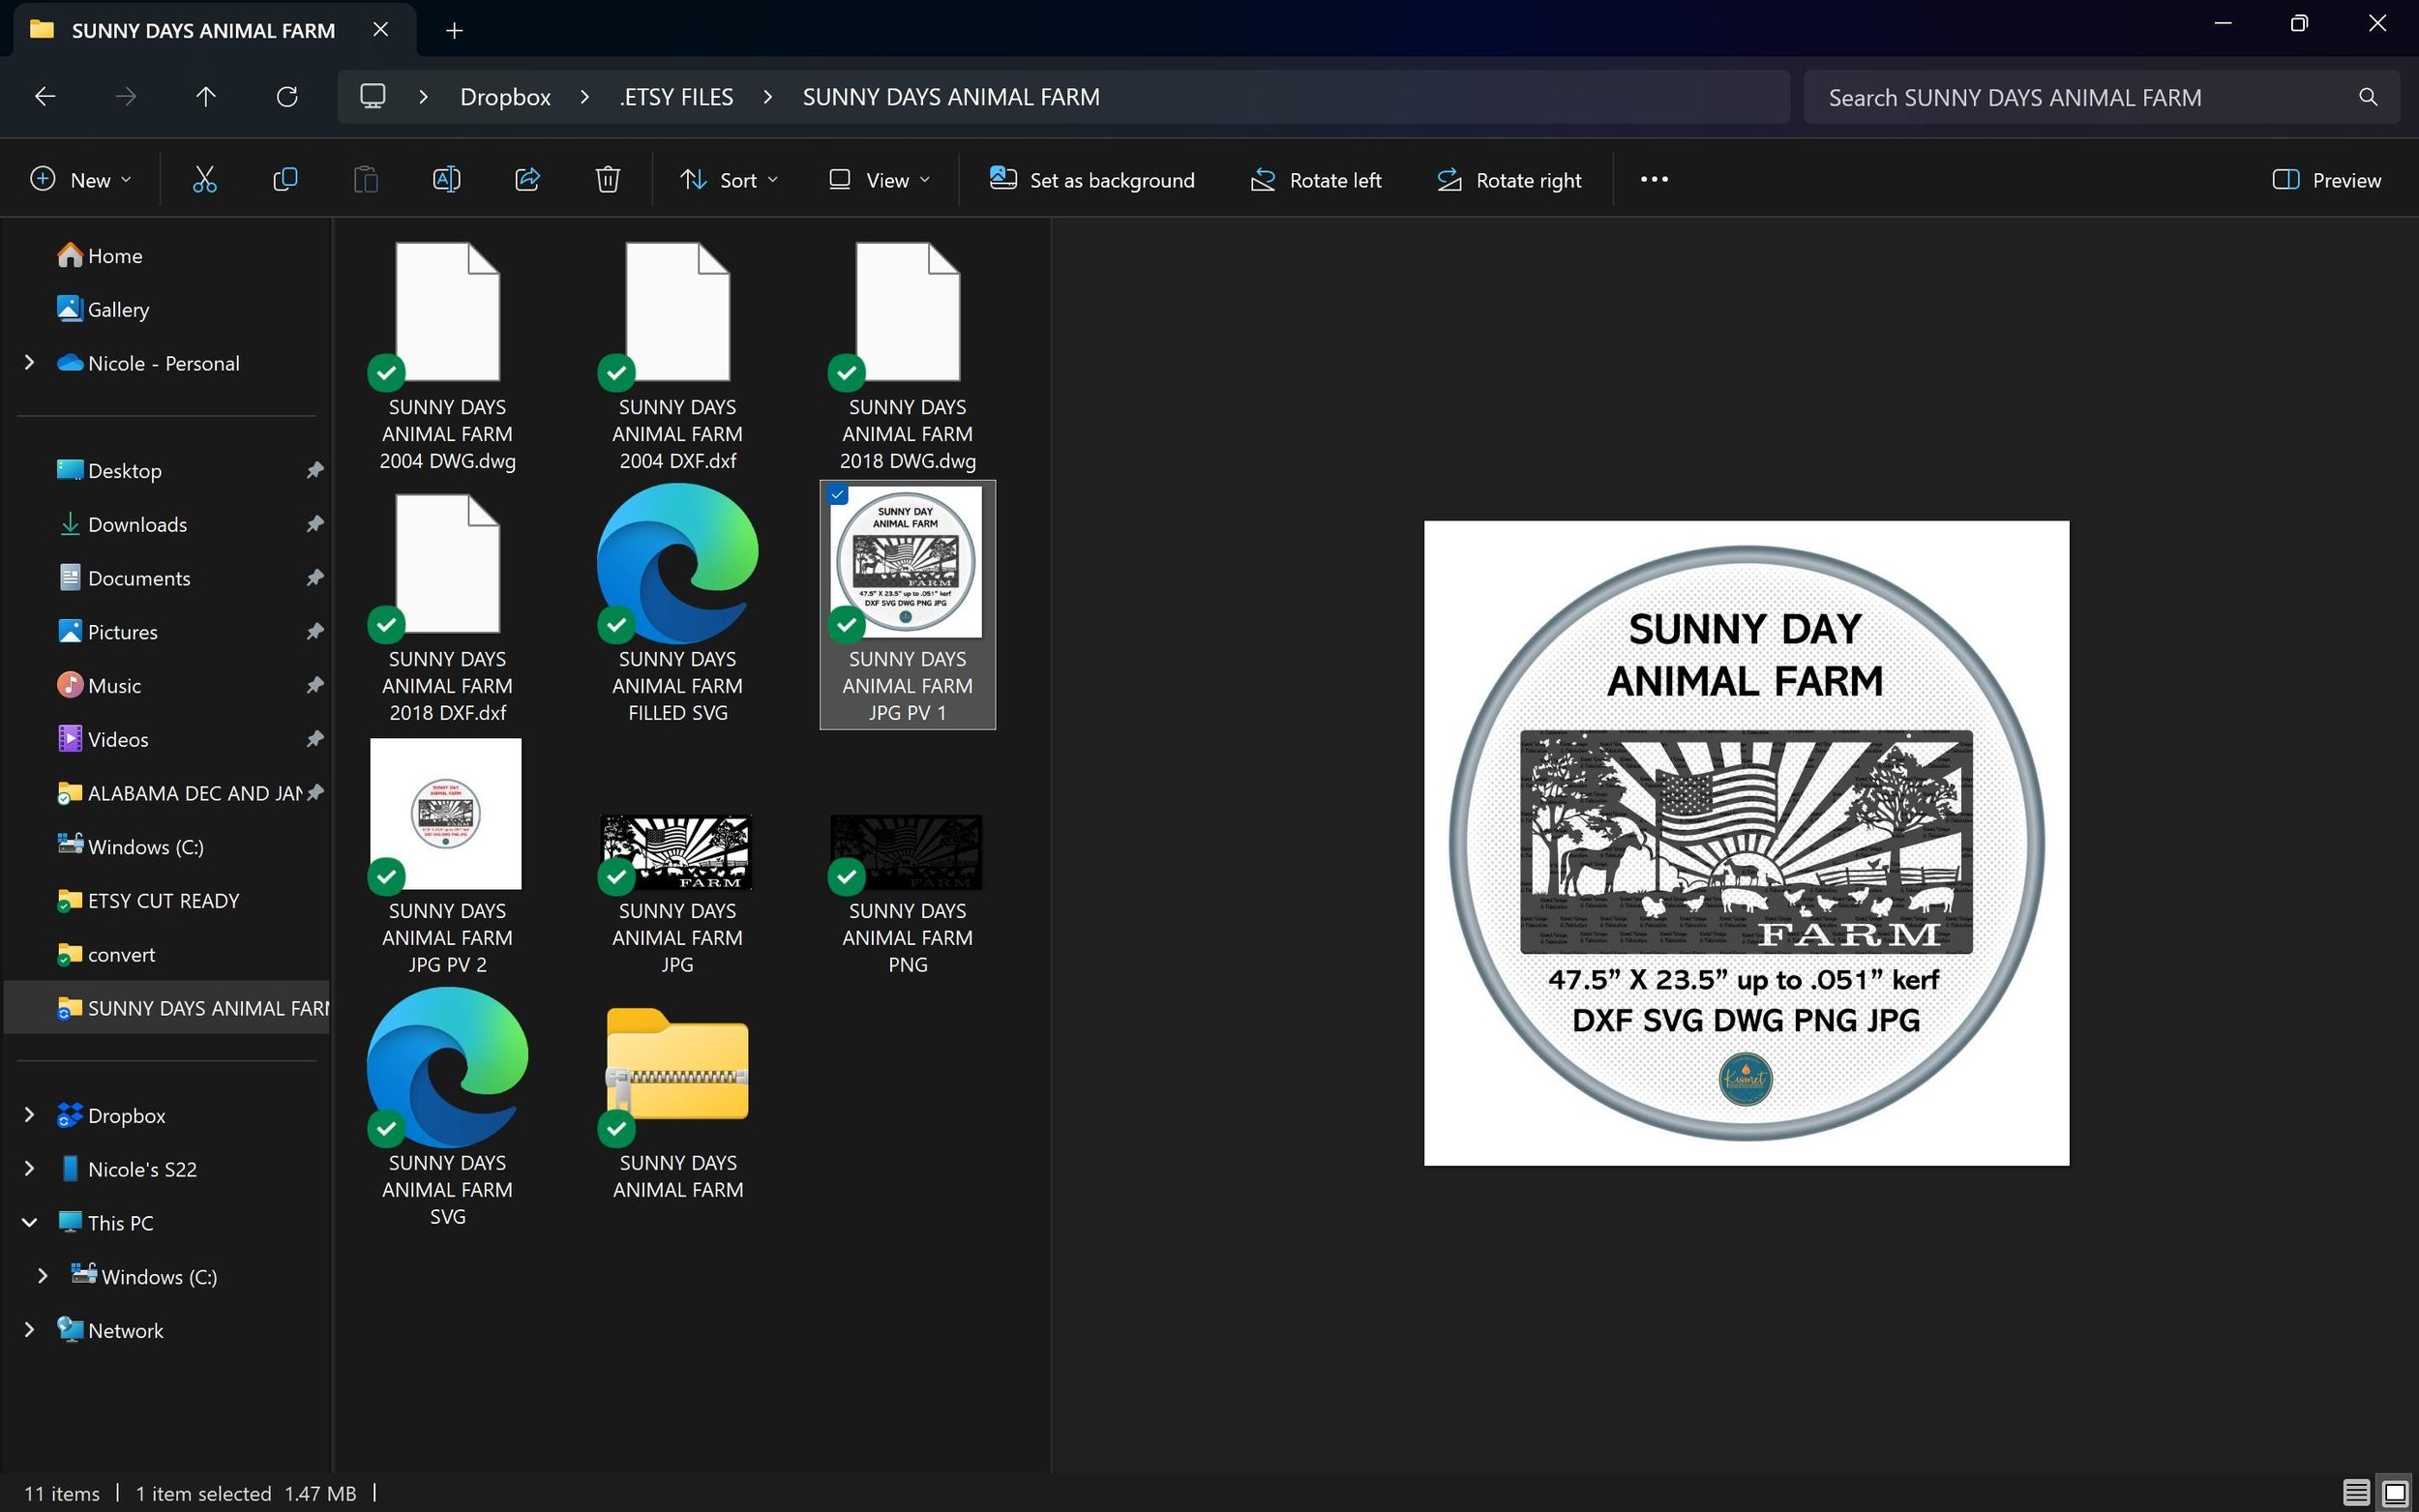2419x1512 pixels.
Task: Click the search magnifier icon
Action: 2368,97
